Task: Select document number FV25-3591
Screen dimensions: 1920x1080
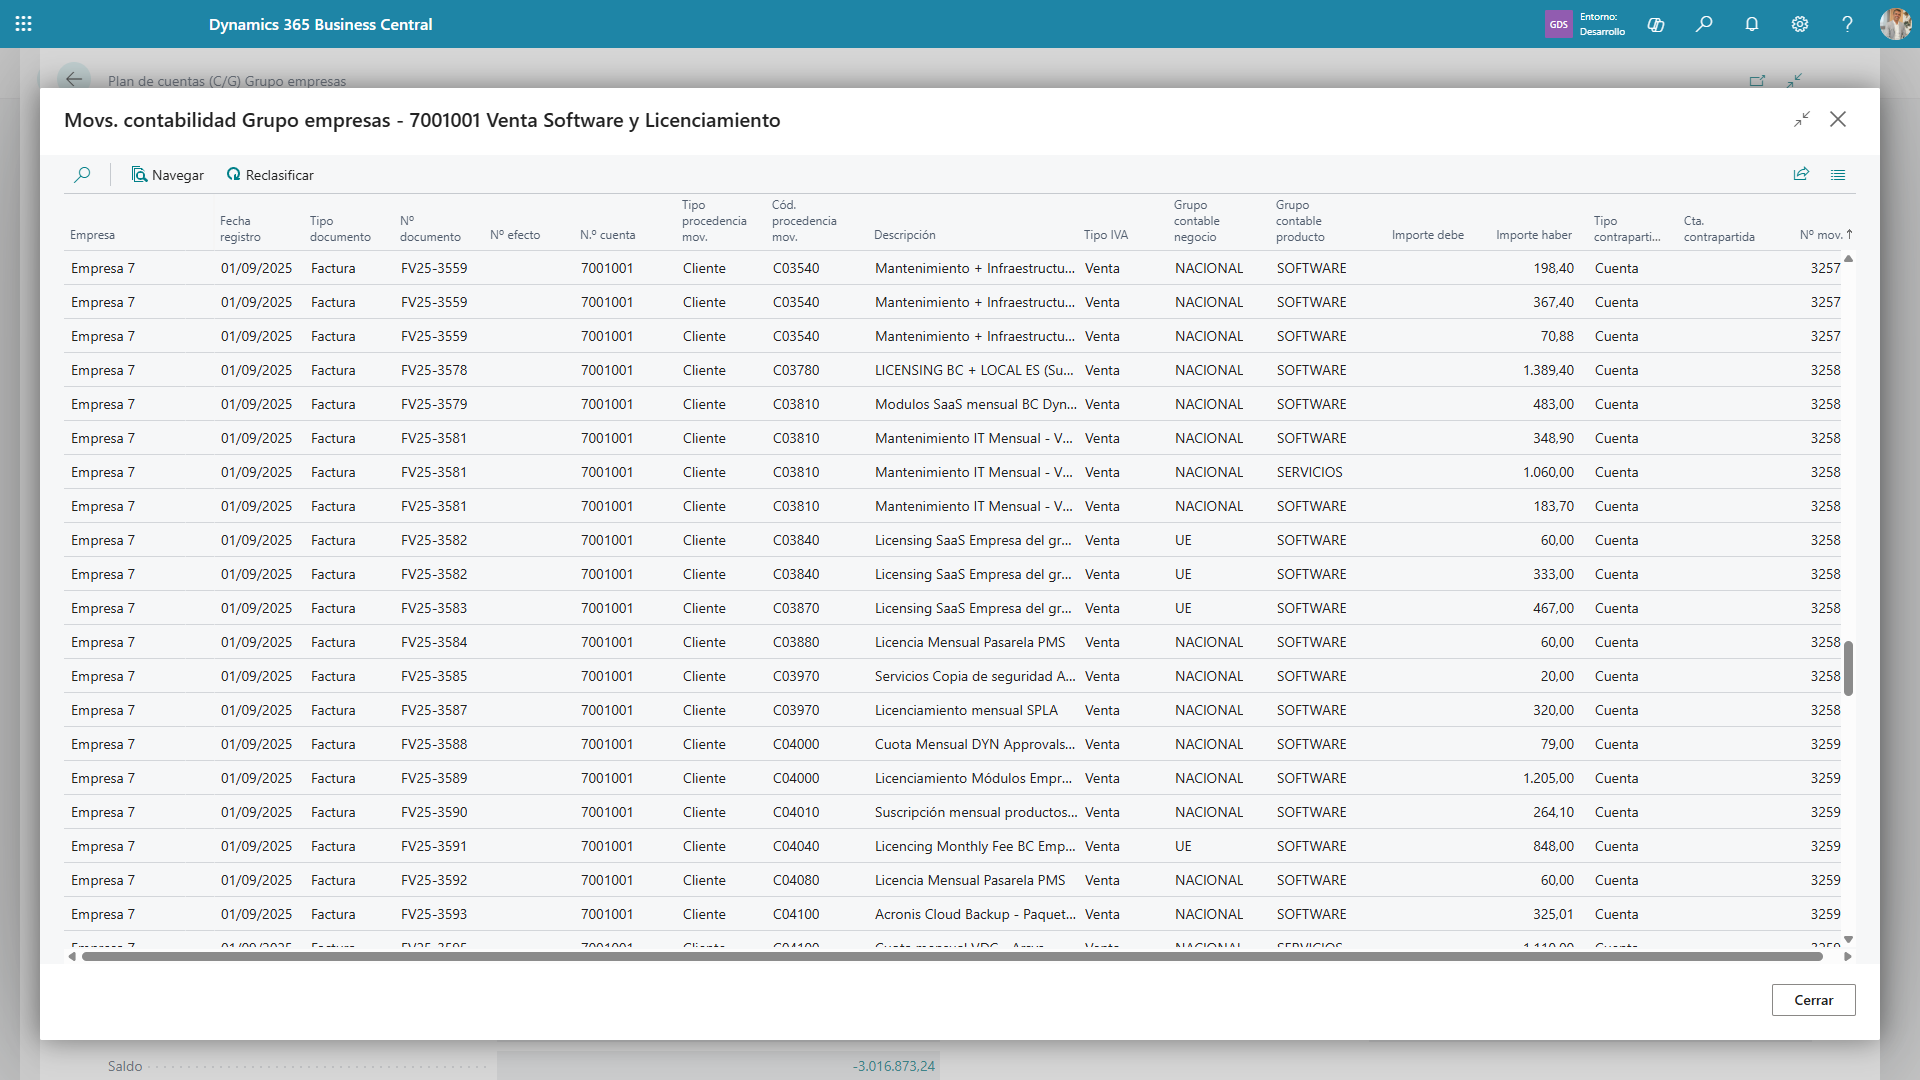Action: coord(434,846)
